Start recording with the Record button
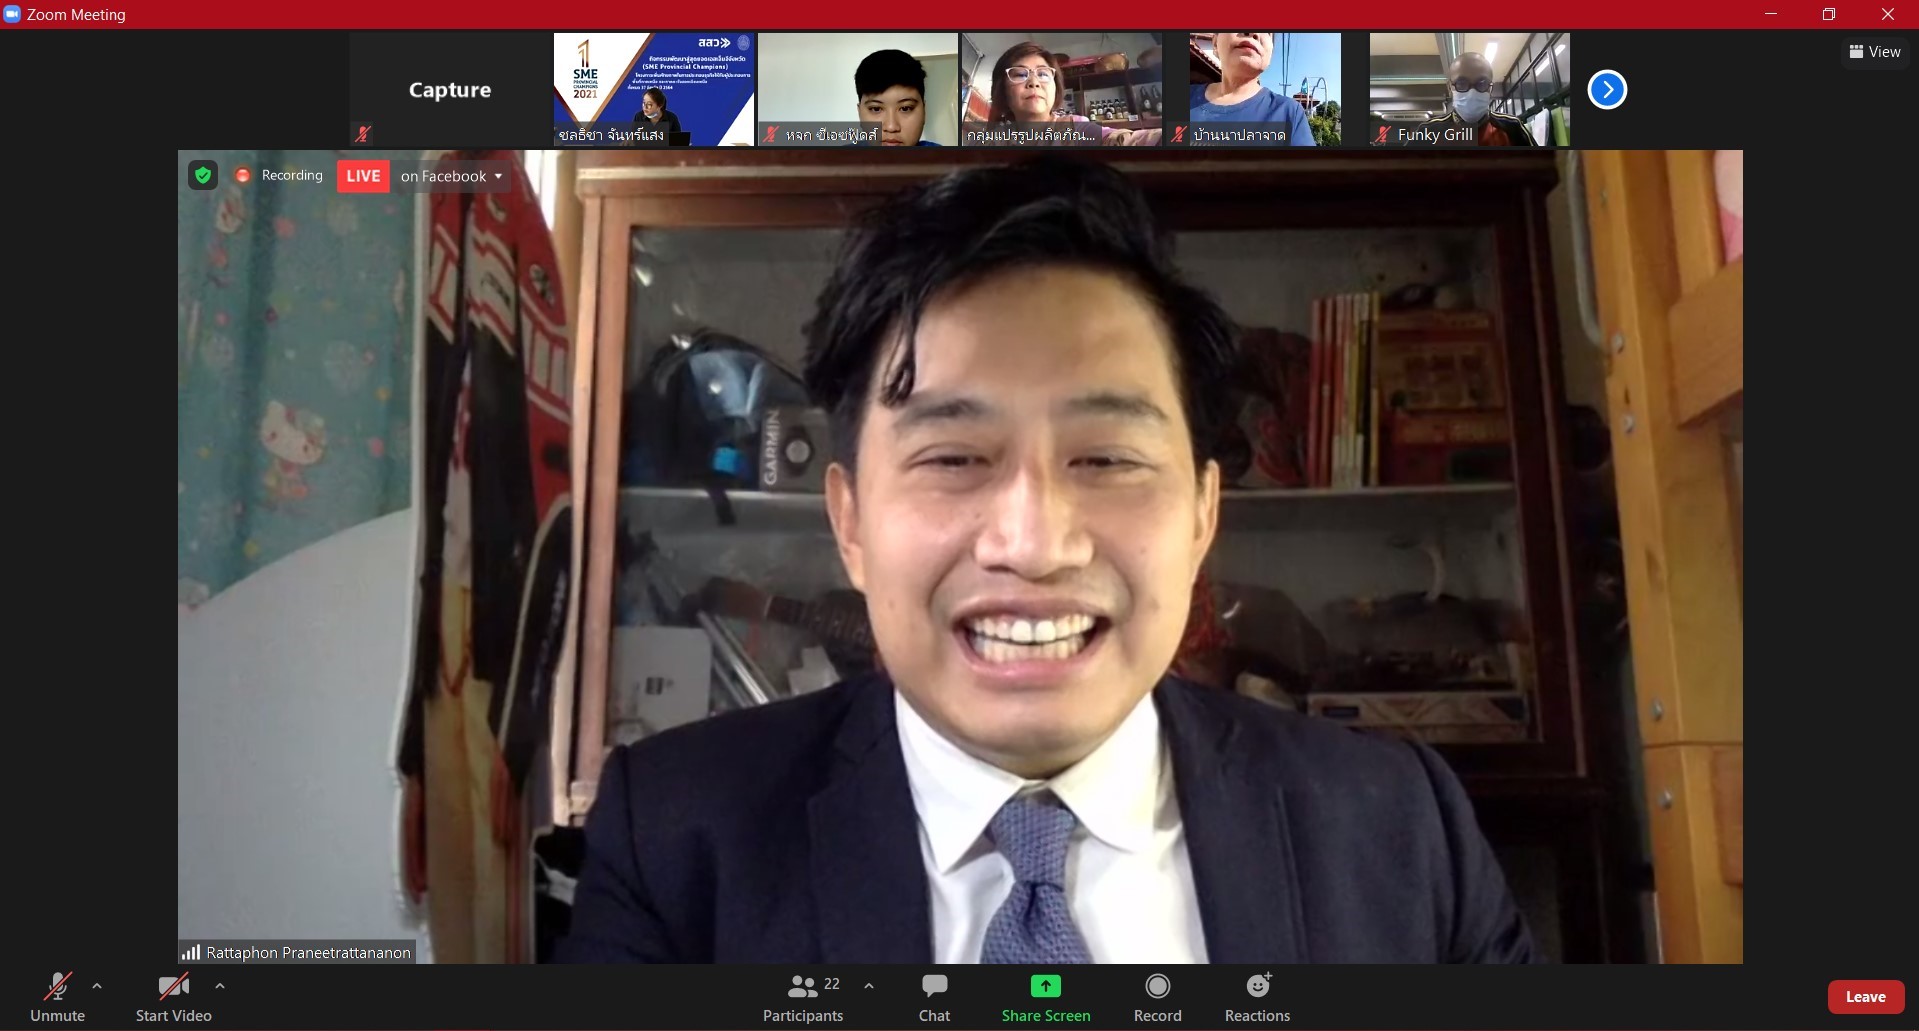 1157,997
